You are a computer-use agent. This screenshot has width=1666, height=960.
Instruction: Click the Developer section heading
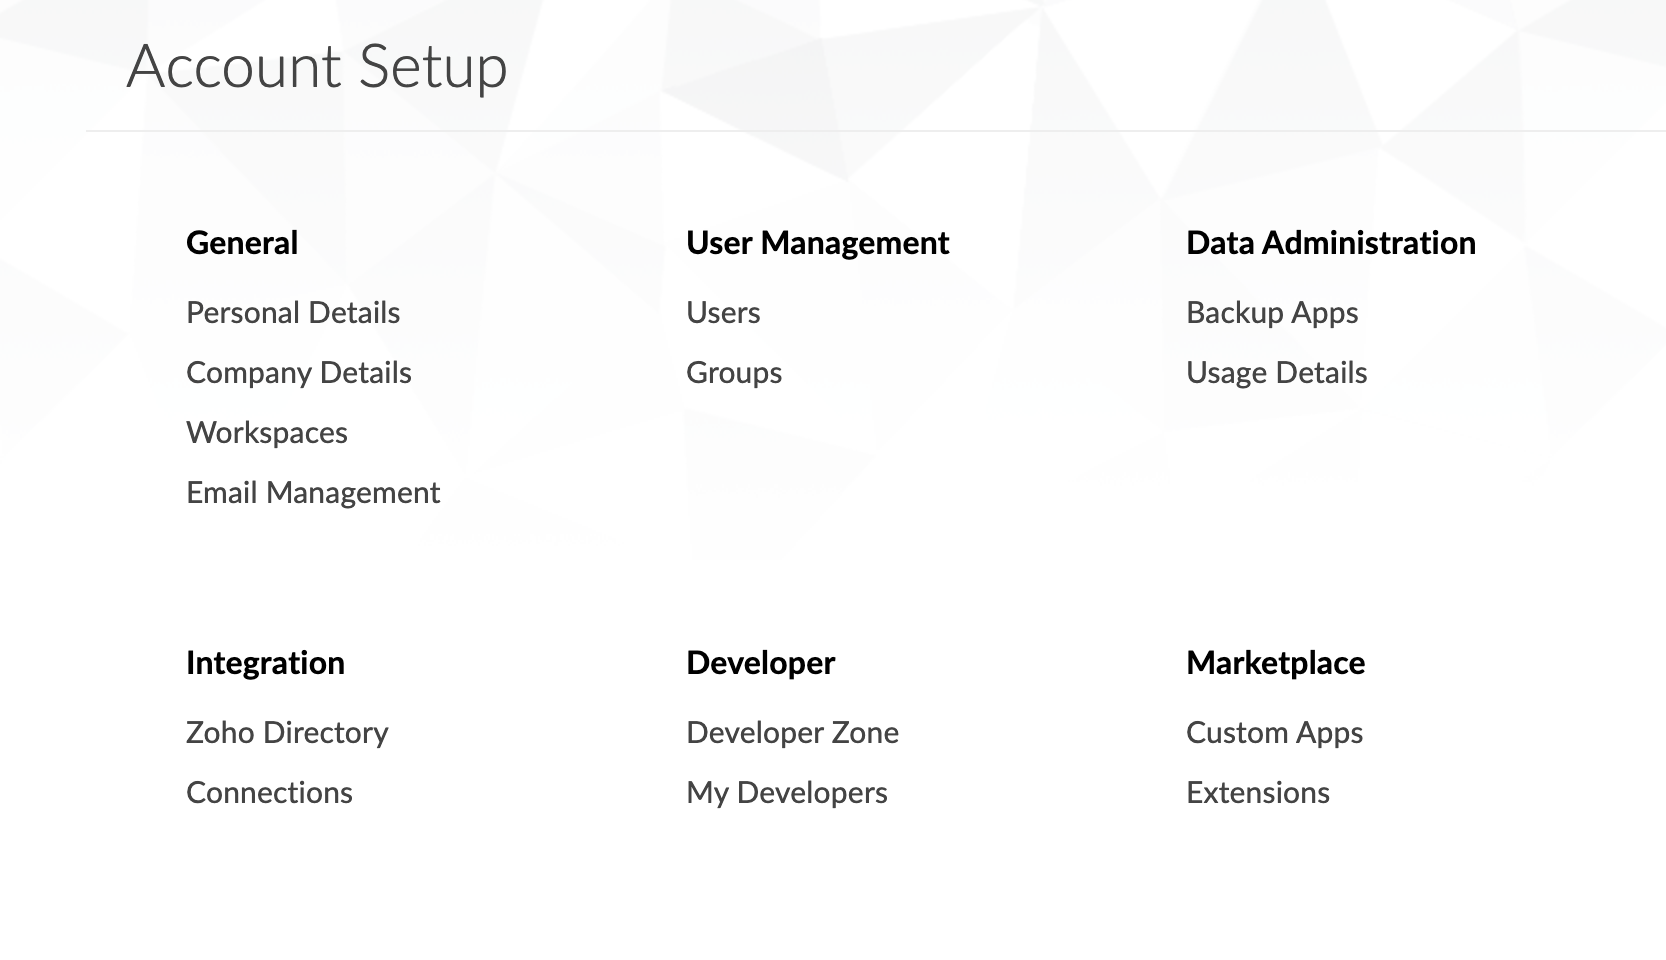[x=760, y=663]
